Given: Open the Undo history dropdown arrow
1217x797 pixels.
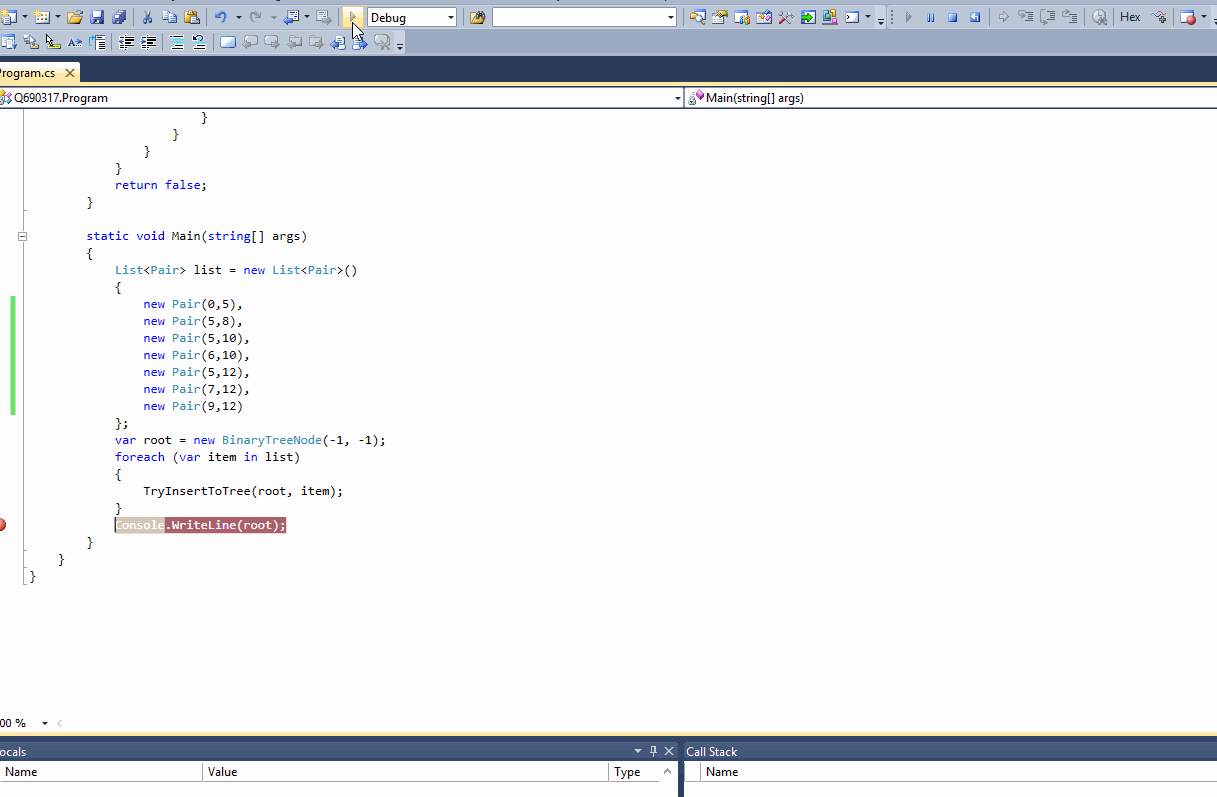Looking at the screenshot, I should pyautogui.click(x=238, y=17).
